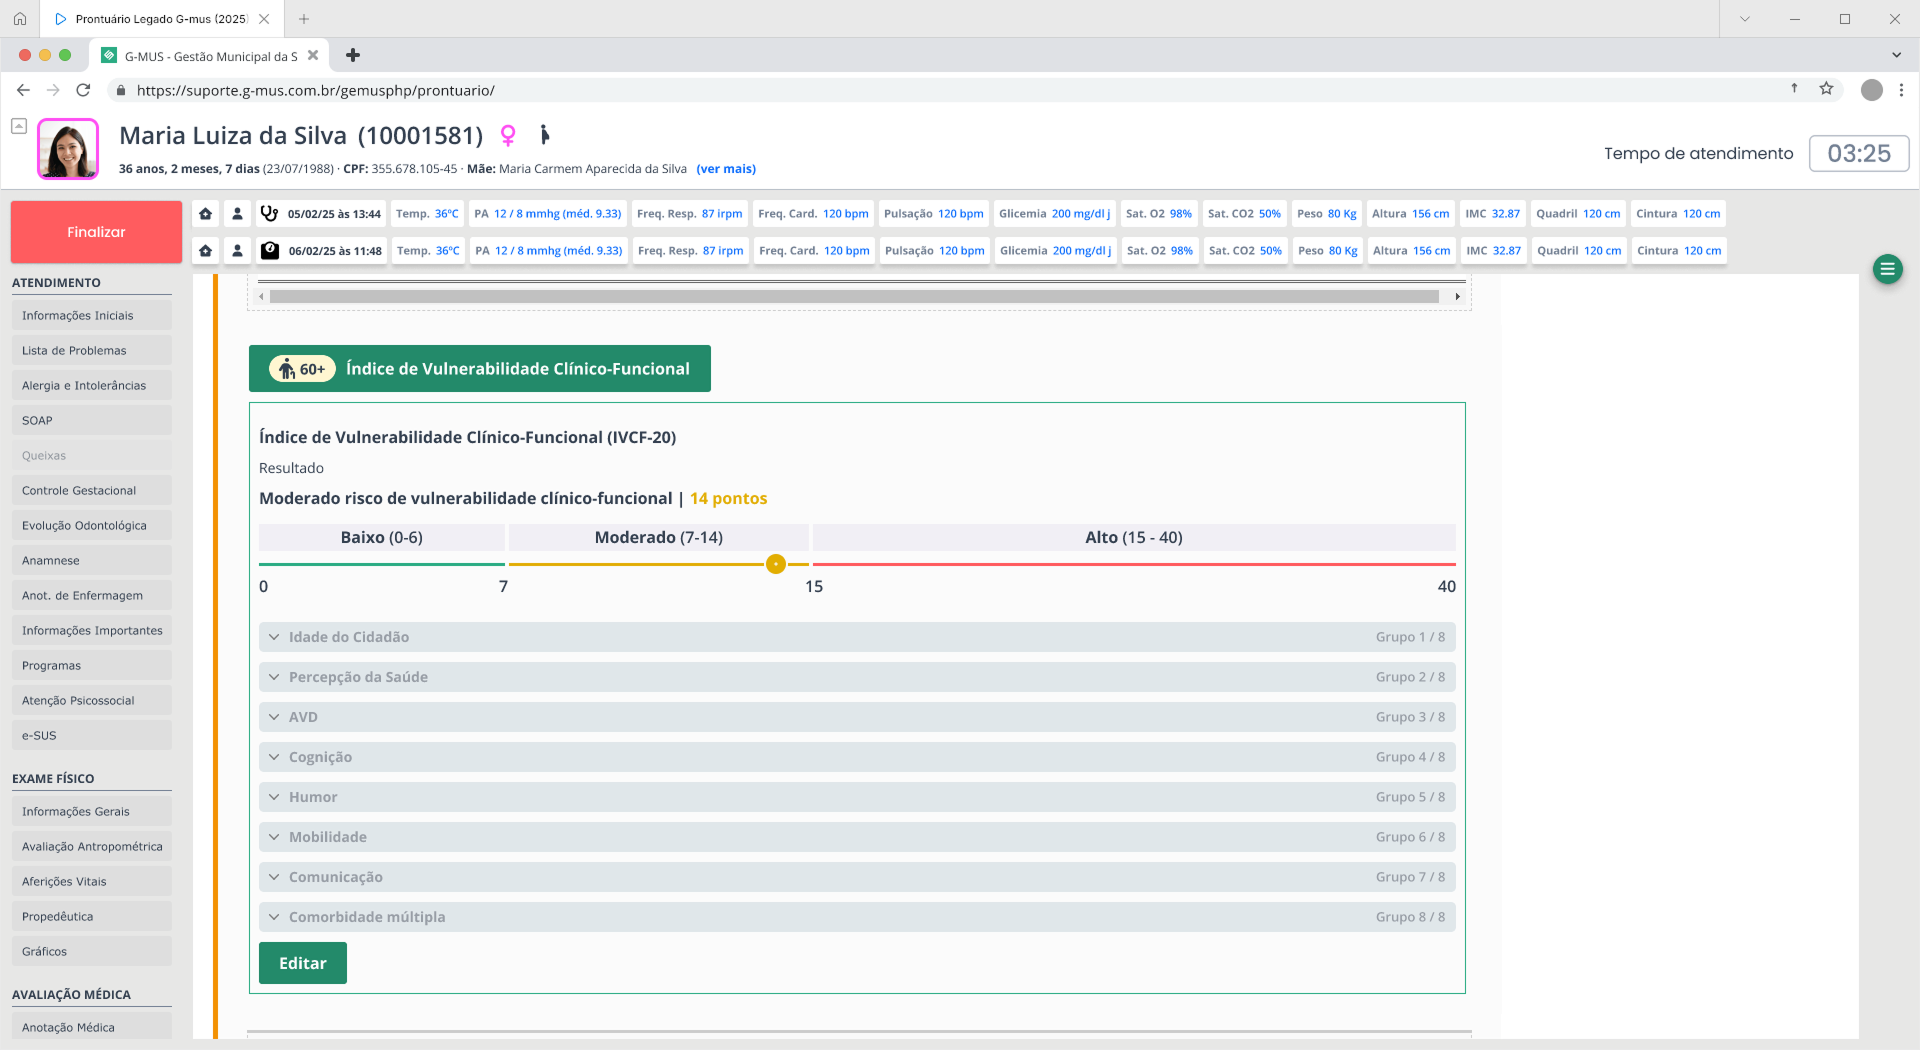Click the horizontal scrollbar above the IVCF section
This screenshot has height=1050, width=1920.
(x=854, y=296)
